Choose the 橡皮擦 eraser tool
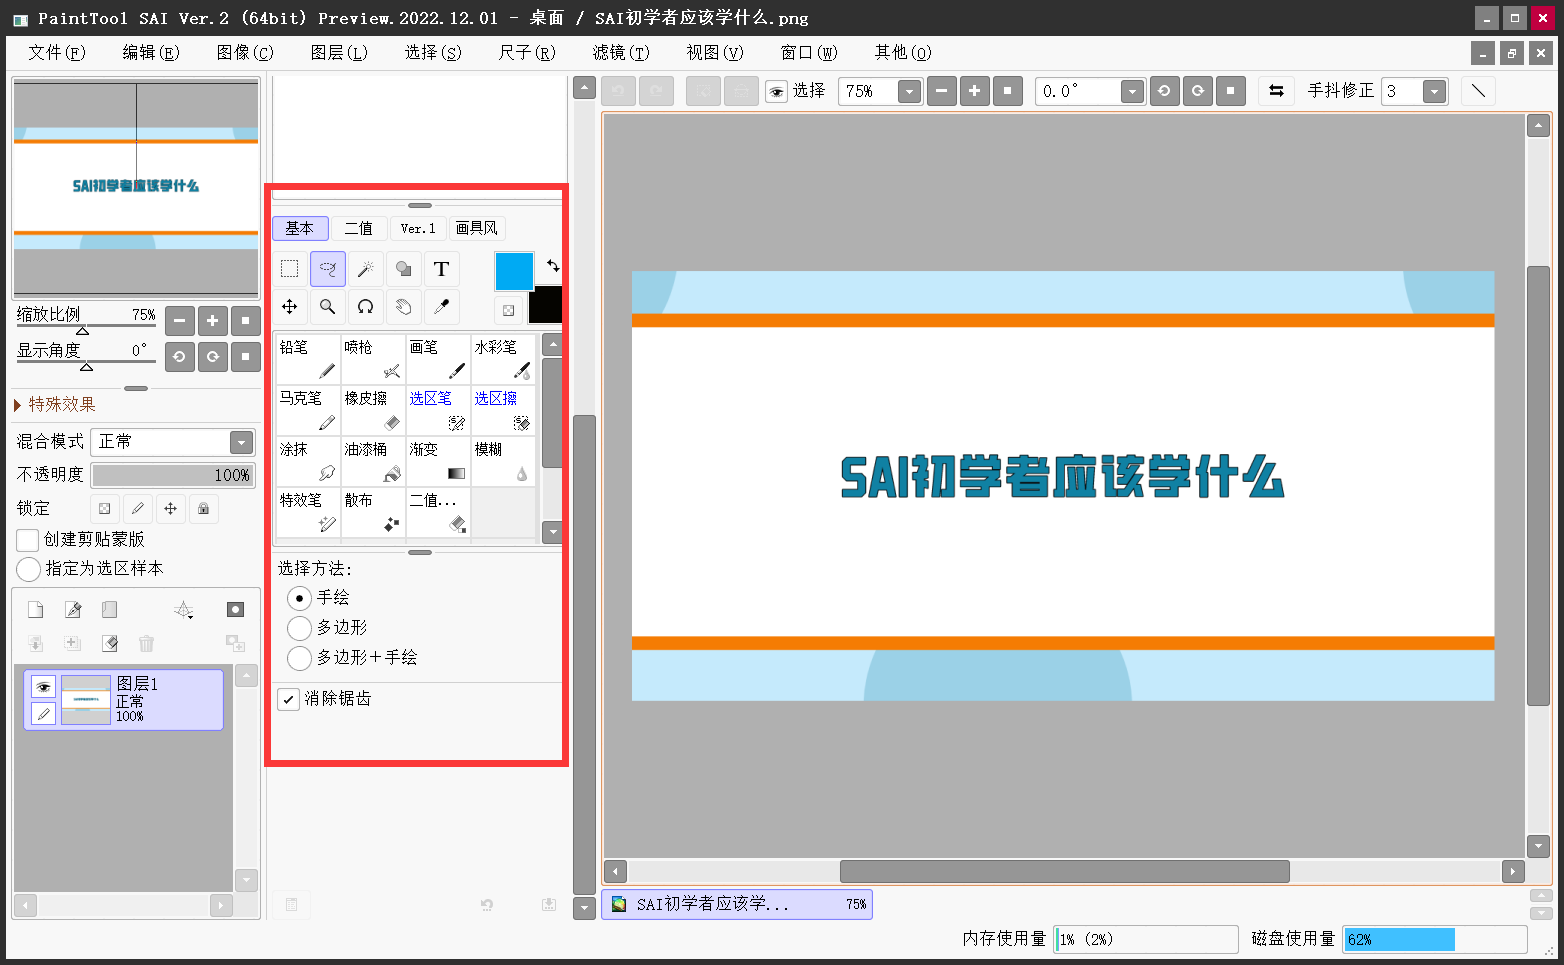 click(x=373, y=410)
